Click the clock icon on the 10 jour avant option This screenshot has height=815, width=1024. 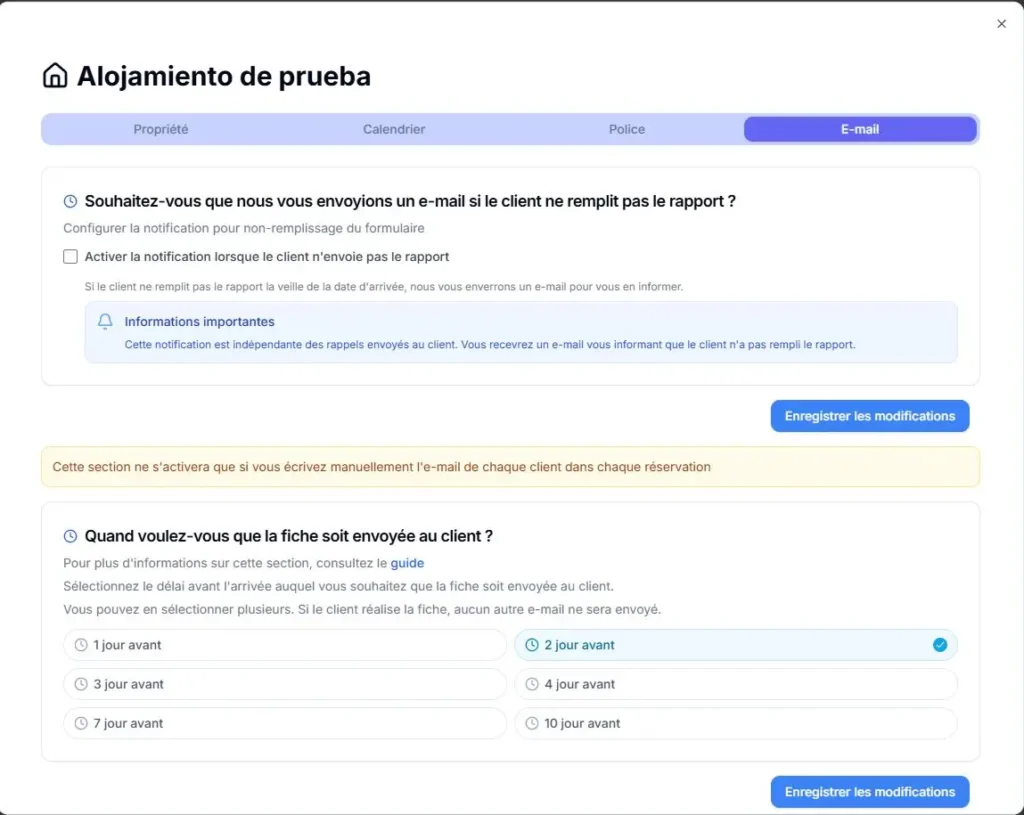coord(531,723)
